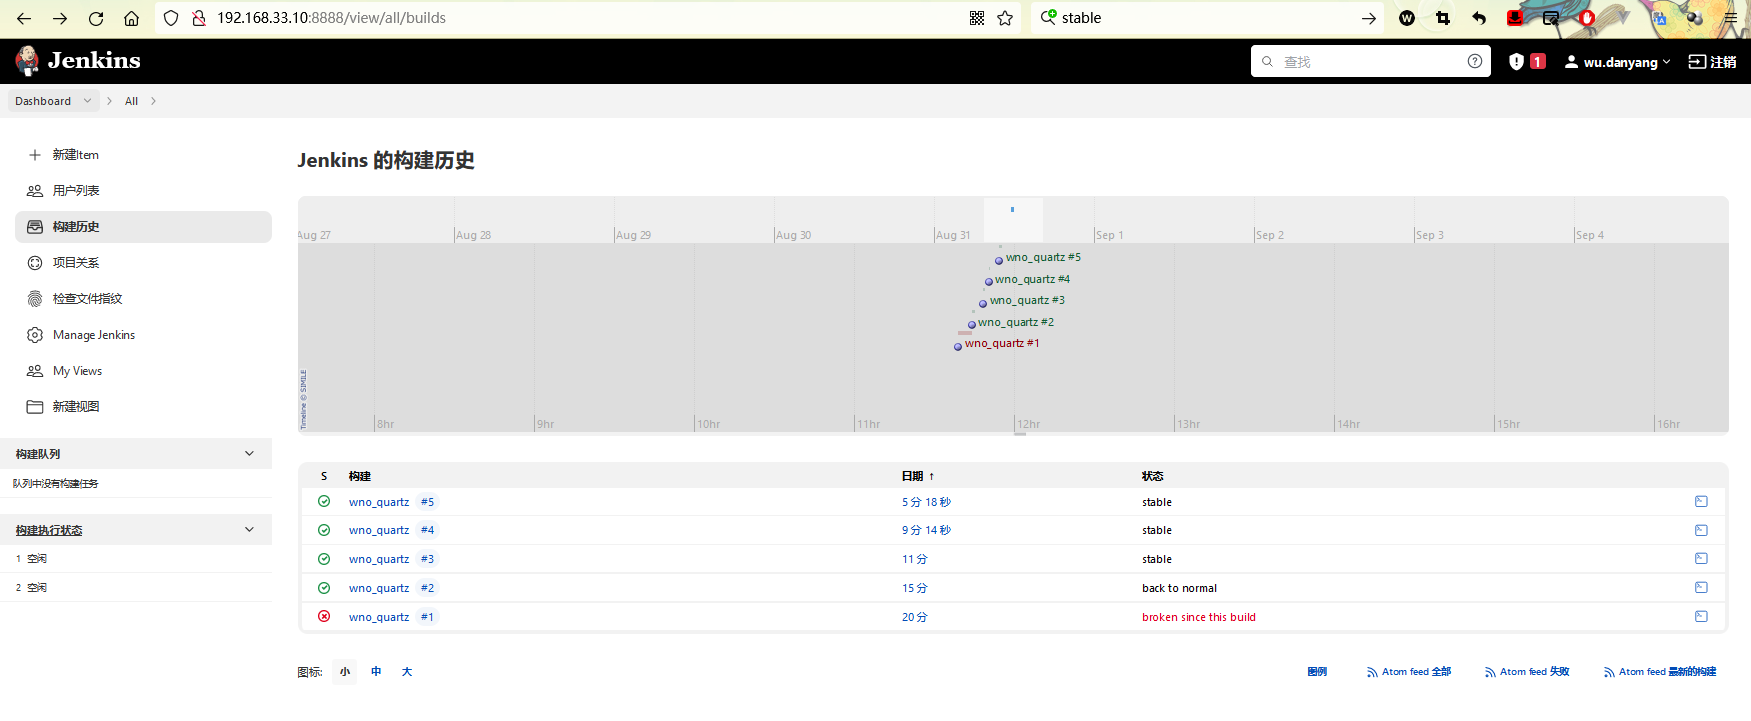This screenshot has width=1751, height=721.
Task: Click the browser bookmark star icon
Action: pyautogui.click(x=1005, y=18)
